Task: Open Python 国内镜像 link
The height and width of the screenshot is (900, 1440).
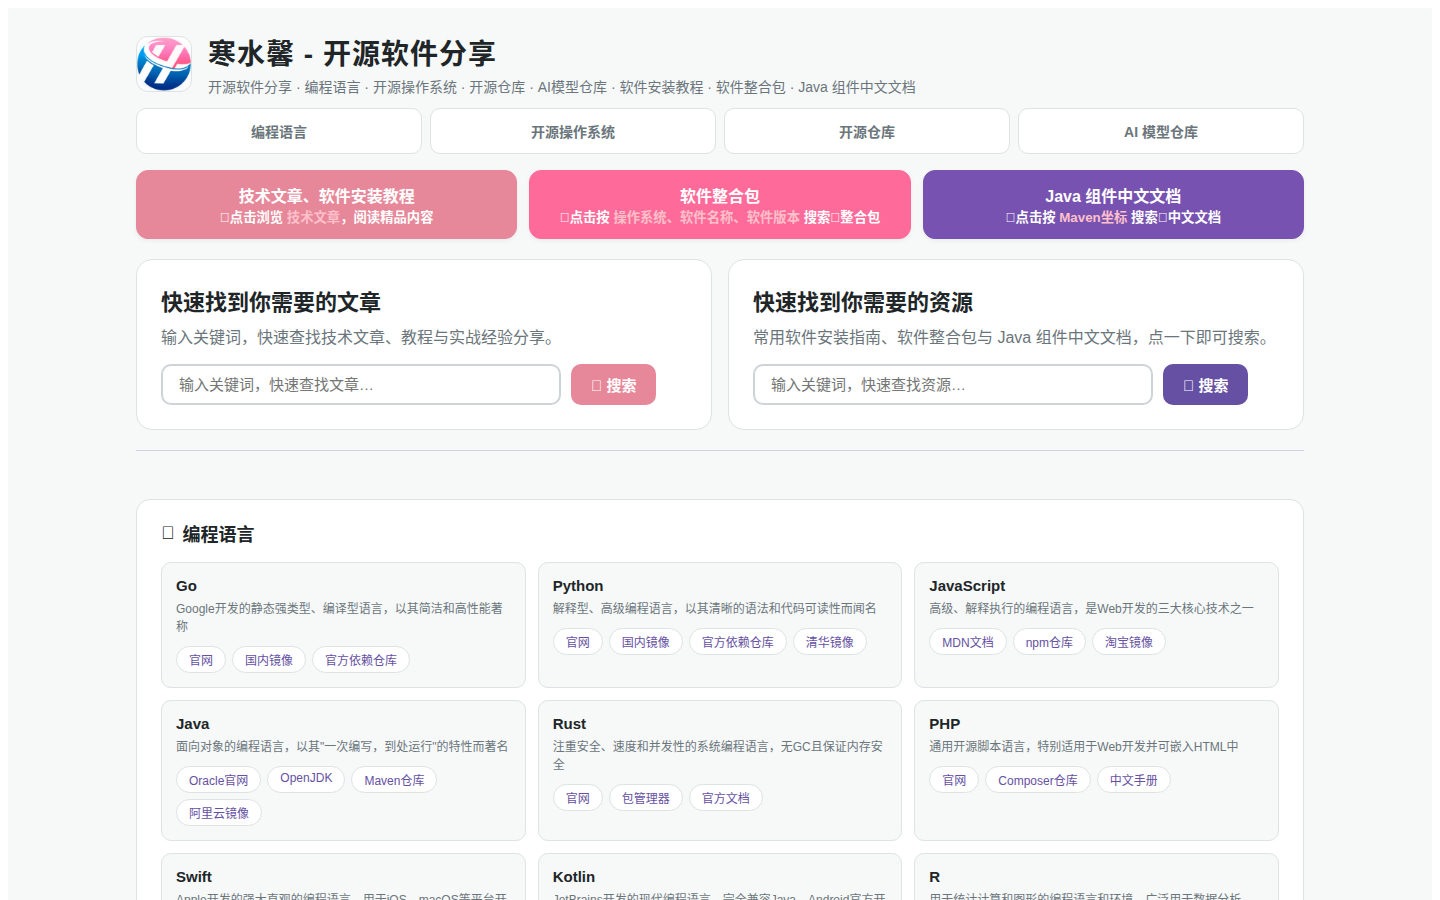Action: (646, 642)
